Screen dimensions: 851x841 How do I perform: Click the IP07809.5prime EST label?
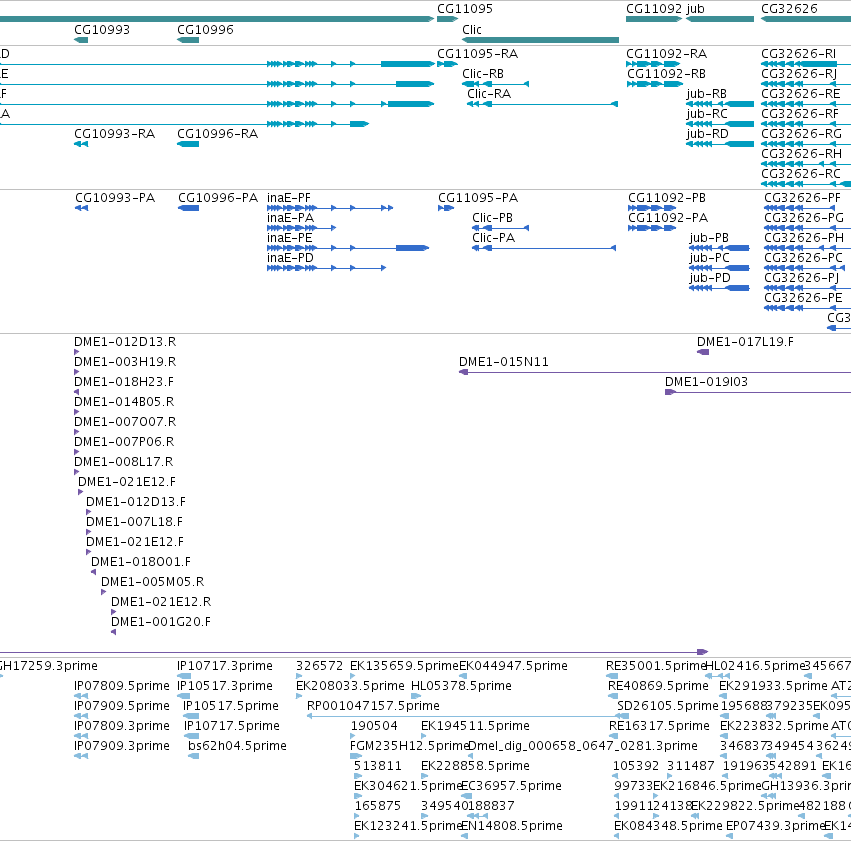pyautogui.click(x=122, y=686)
